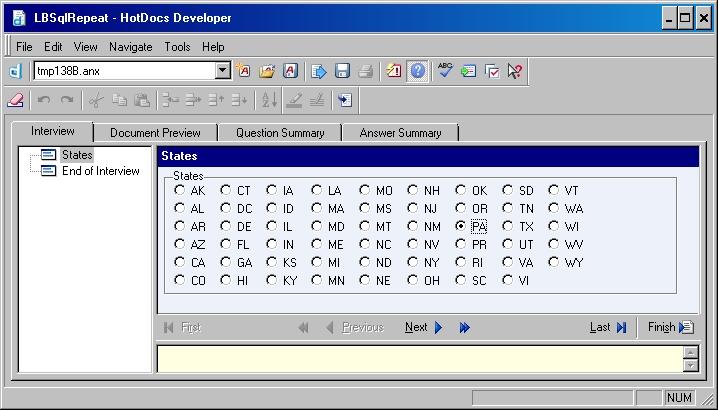The width and height of the screenshot is (718, 410).
Task: Select the CA radio button
Action: click(180, 262)
